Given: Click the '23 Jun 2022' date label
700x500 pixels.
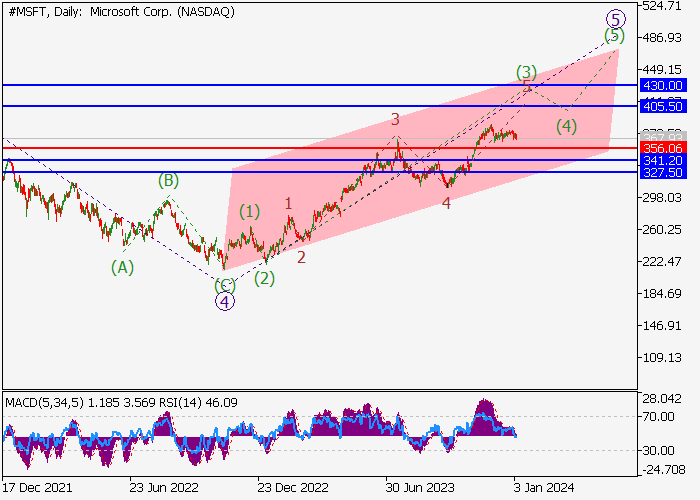Looking at the screenshot, I should pos(164,488).
